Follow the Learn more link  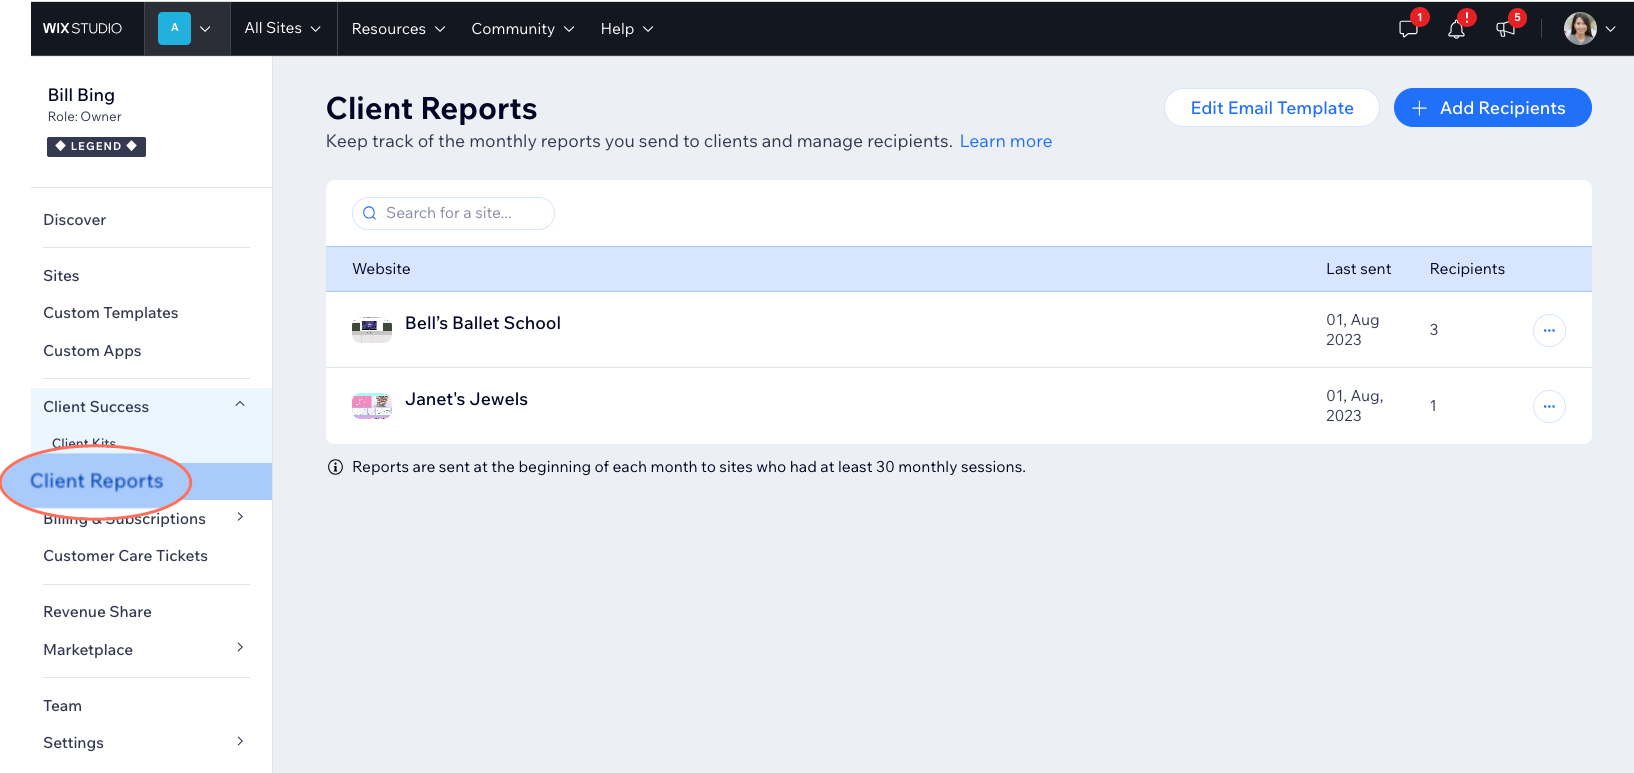click(x=1006, y=141)
